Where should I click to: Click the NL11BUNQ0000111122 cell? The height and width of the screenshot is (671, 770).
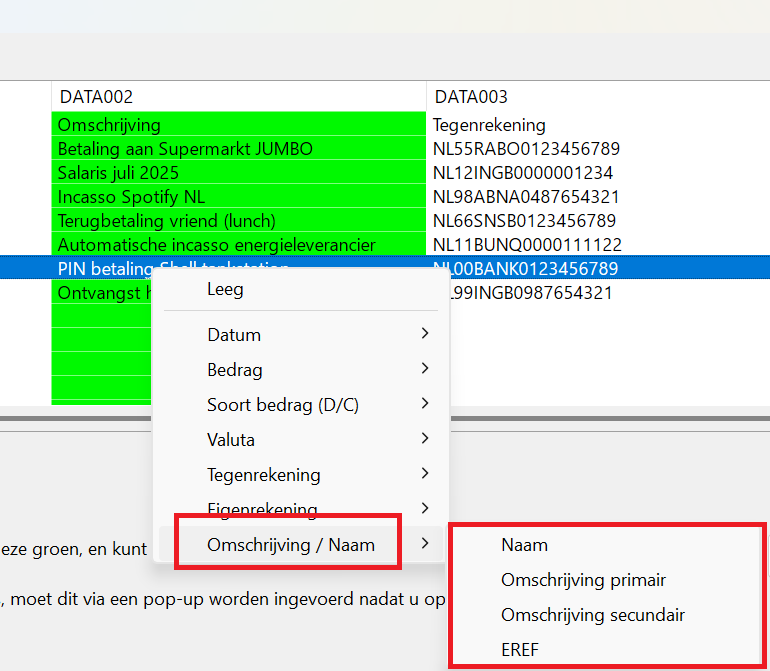tap(598, 245)
